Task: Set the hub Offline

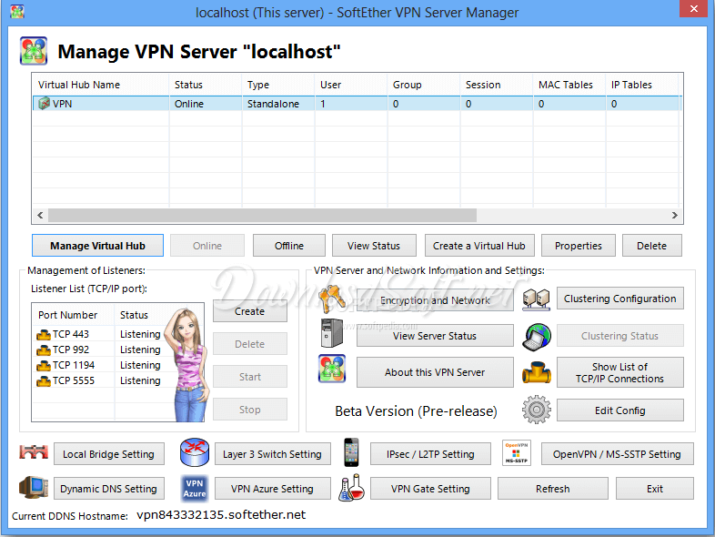Action: point(289,246)
